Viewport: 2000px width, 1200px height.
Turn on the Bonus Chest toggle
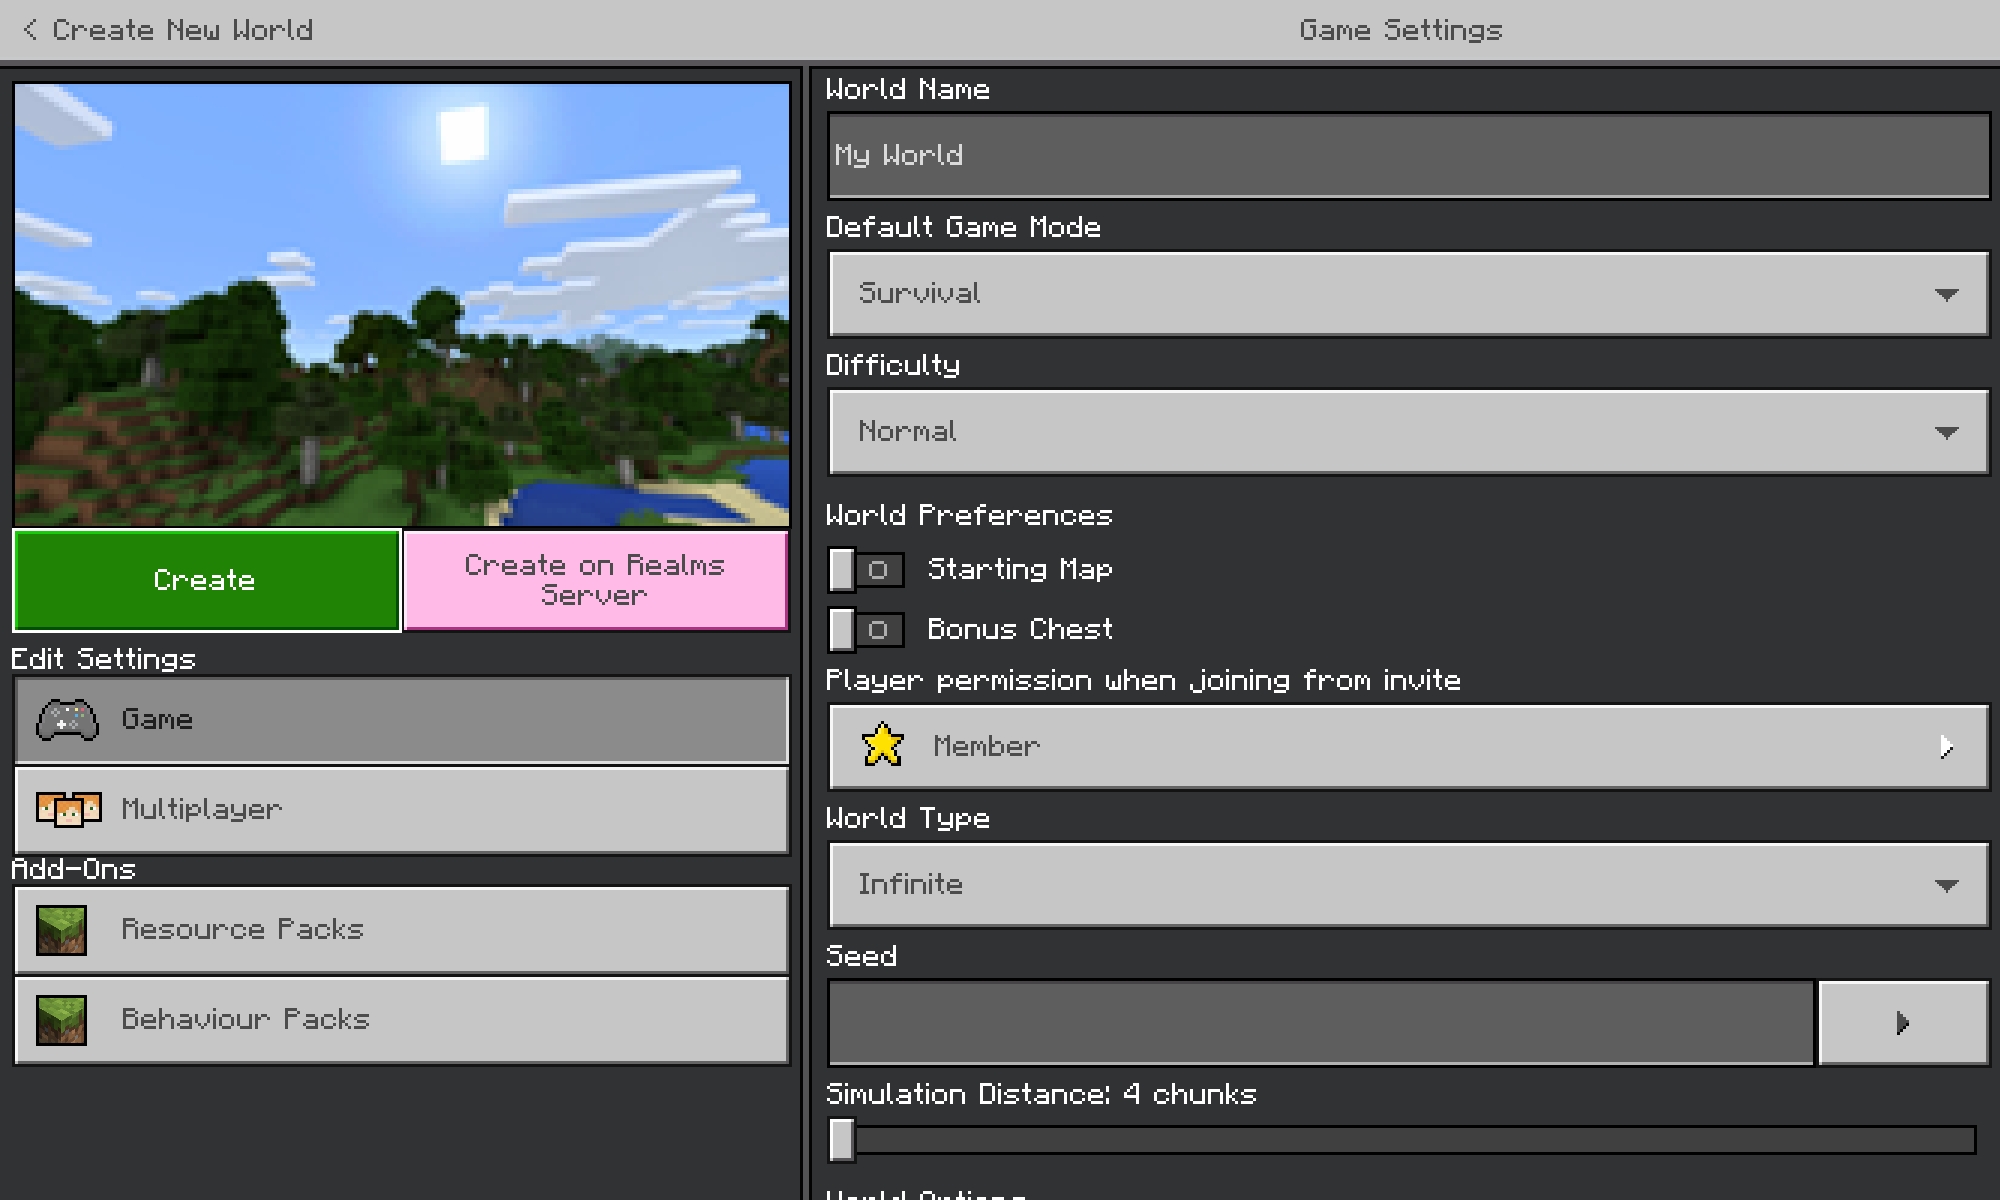pyautogui.click(x=866, y=630)
